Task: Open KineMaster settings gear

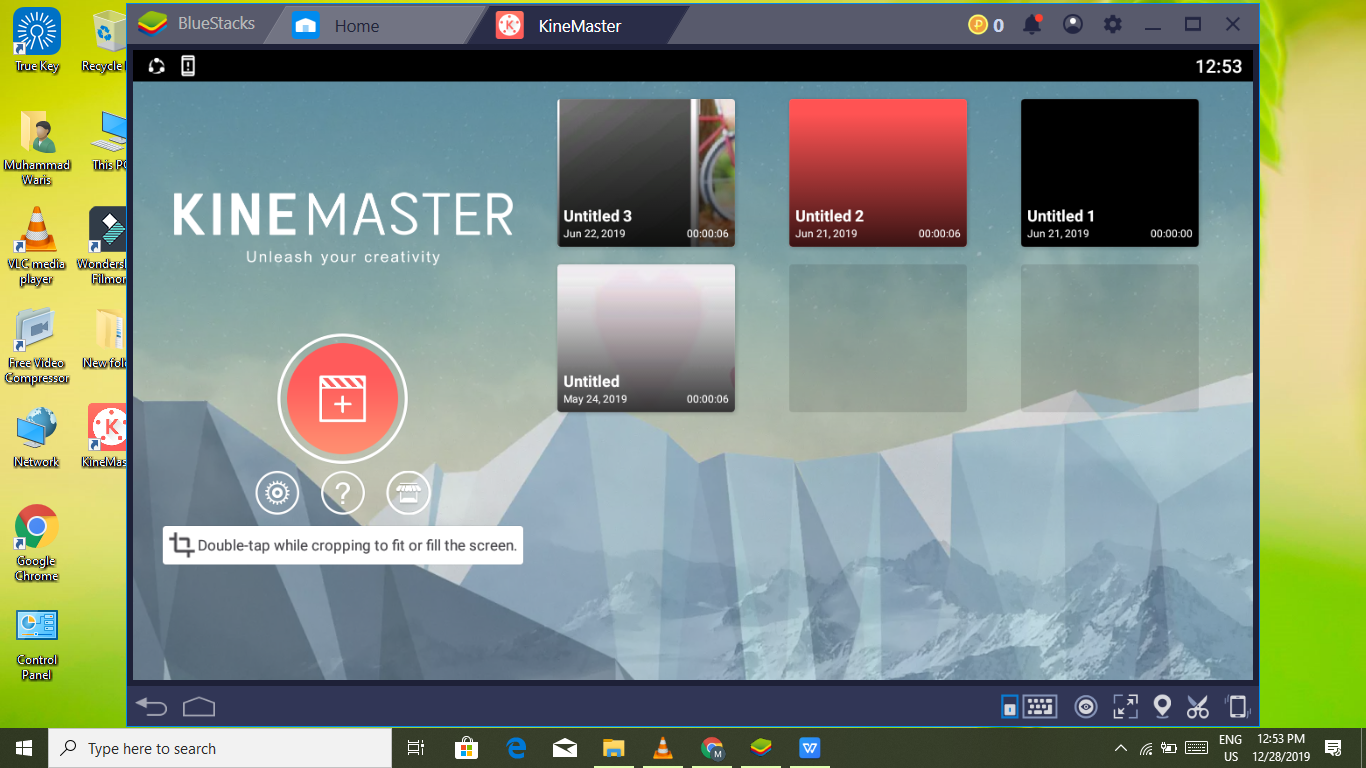Action: 277,493
